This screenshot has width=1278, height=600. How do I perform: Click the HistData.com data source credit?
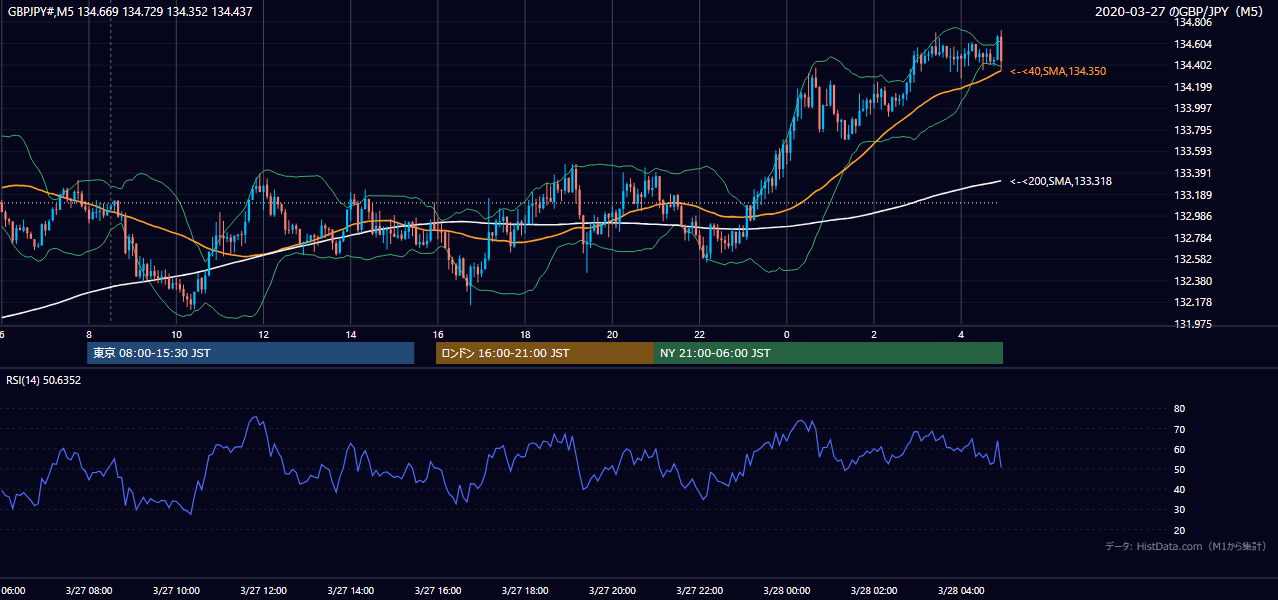(1186, 546)
